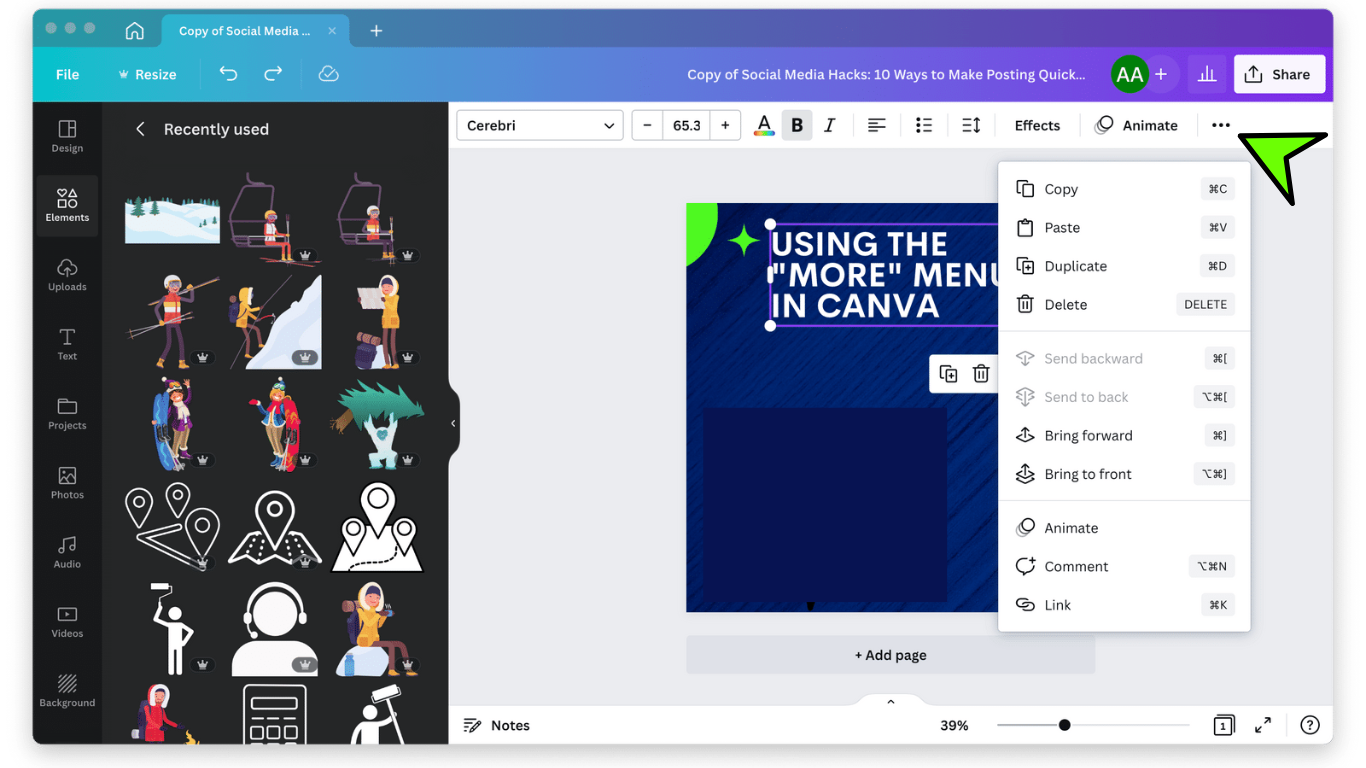The width and height of the screenshot is (1366, 768).
Task: Click the redo arrow icon
Action: click(x=273, y=74)
